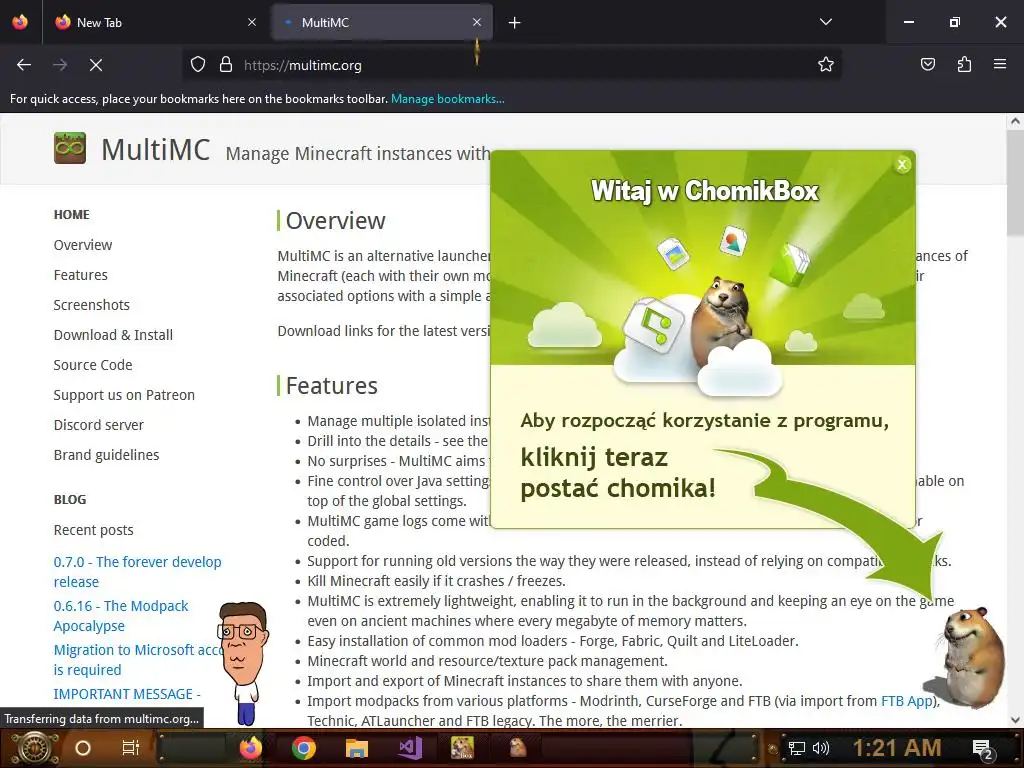
Task: Open Task View on taskbar
Action: (131, 748)
